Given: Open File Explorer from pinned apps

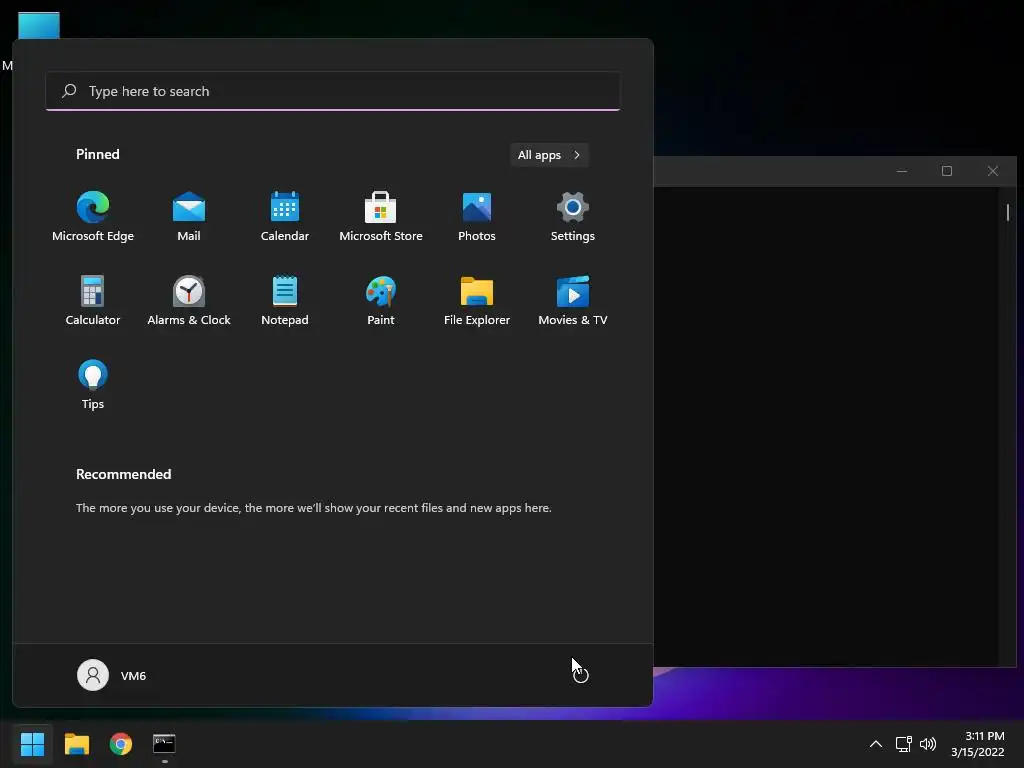Looking at the screenshot, I should pos(477,300).
